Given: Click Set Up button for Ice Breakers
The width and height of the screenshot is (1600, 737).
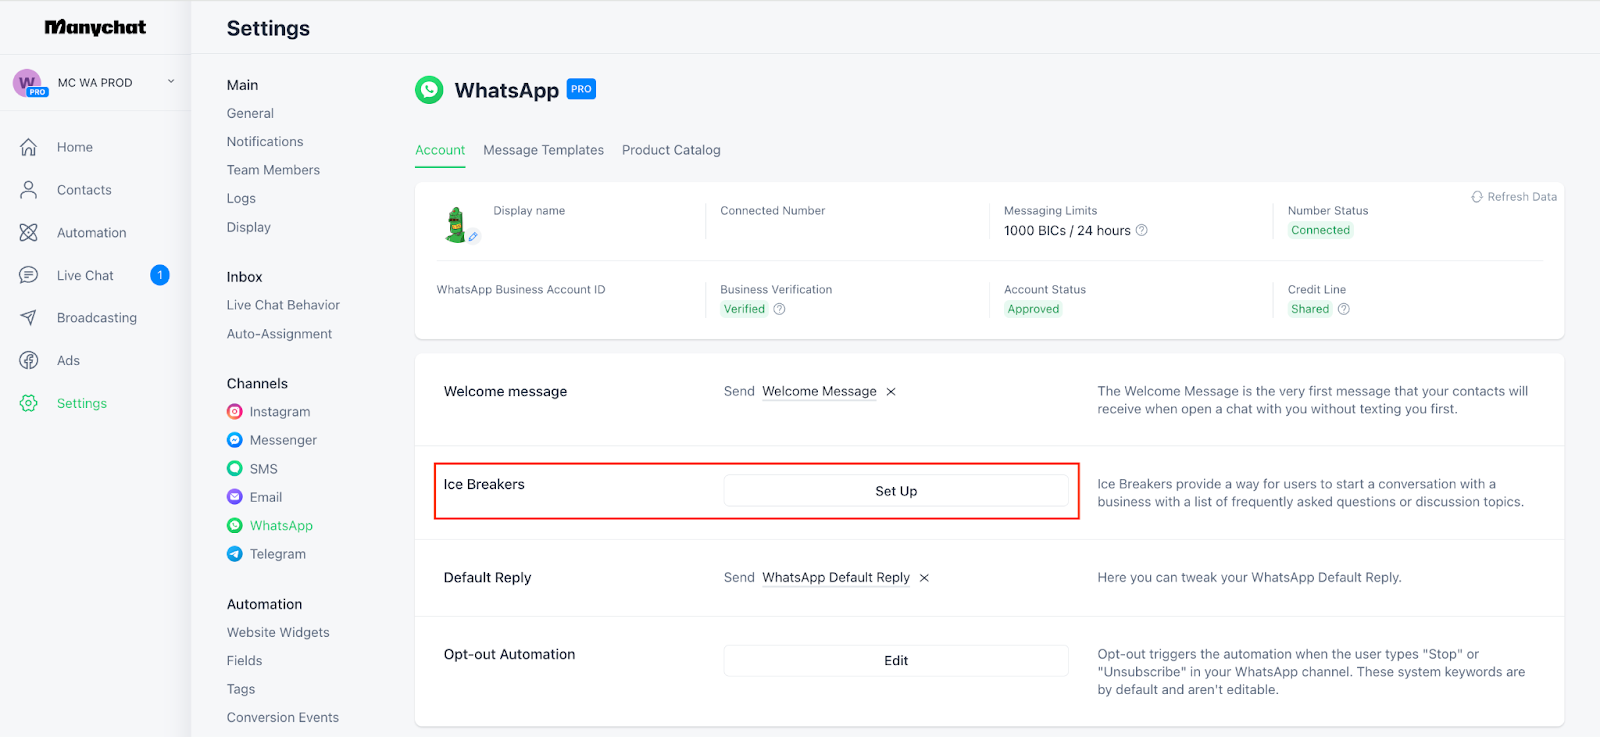Looking at the screenshot, I should tap(896, 491).
